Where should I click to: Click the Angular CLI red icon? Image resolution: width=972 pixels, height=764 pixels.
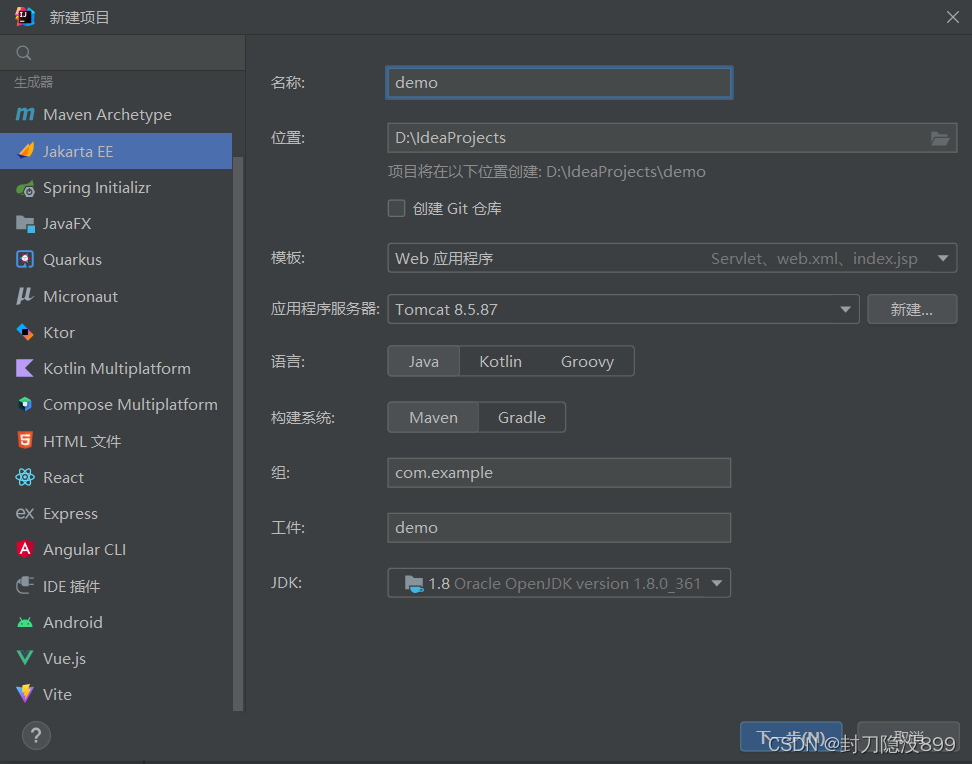point(25,549)
